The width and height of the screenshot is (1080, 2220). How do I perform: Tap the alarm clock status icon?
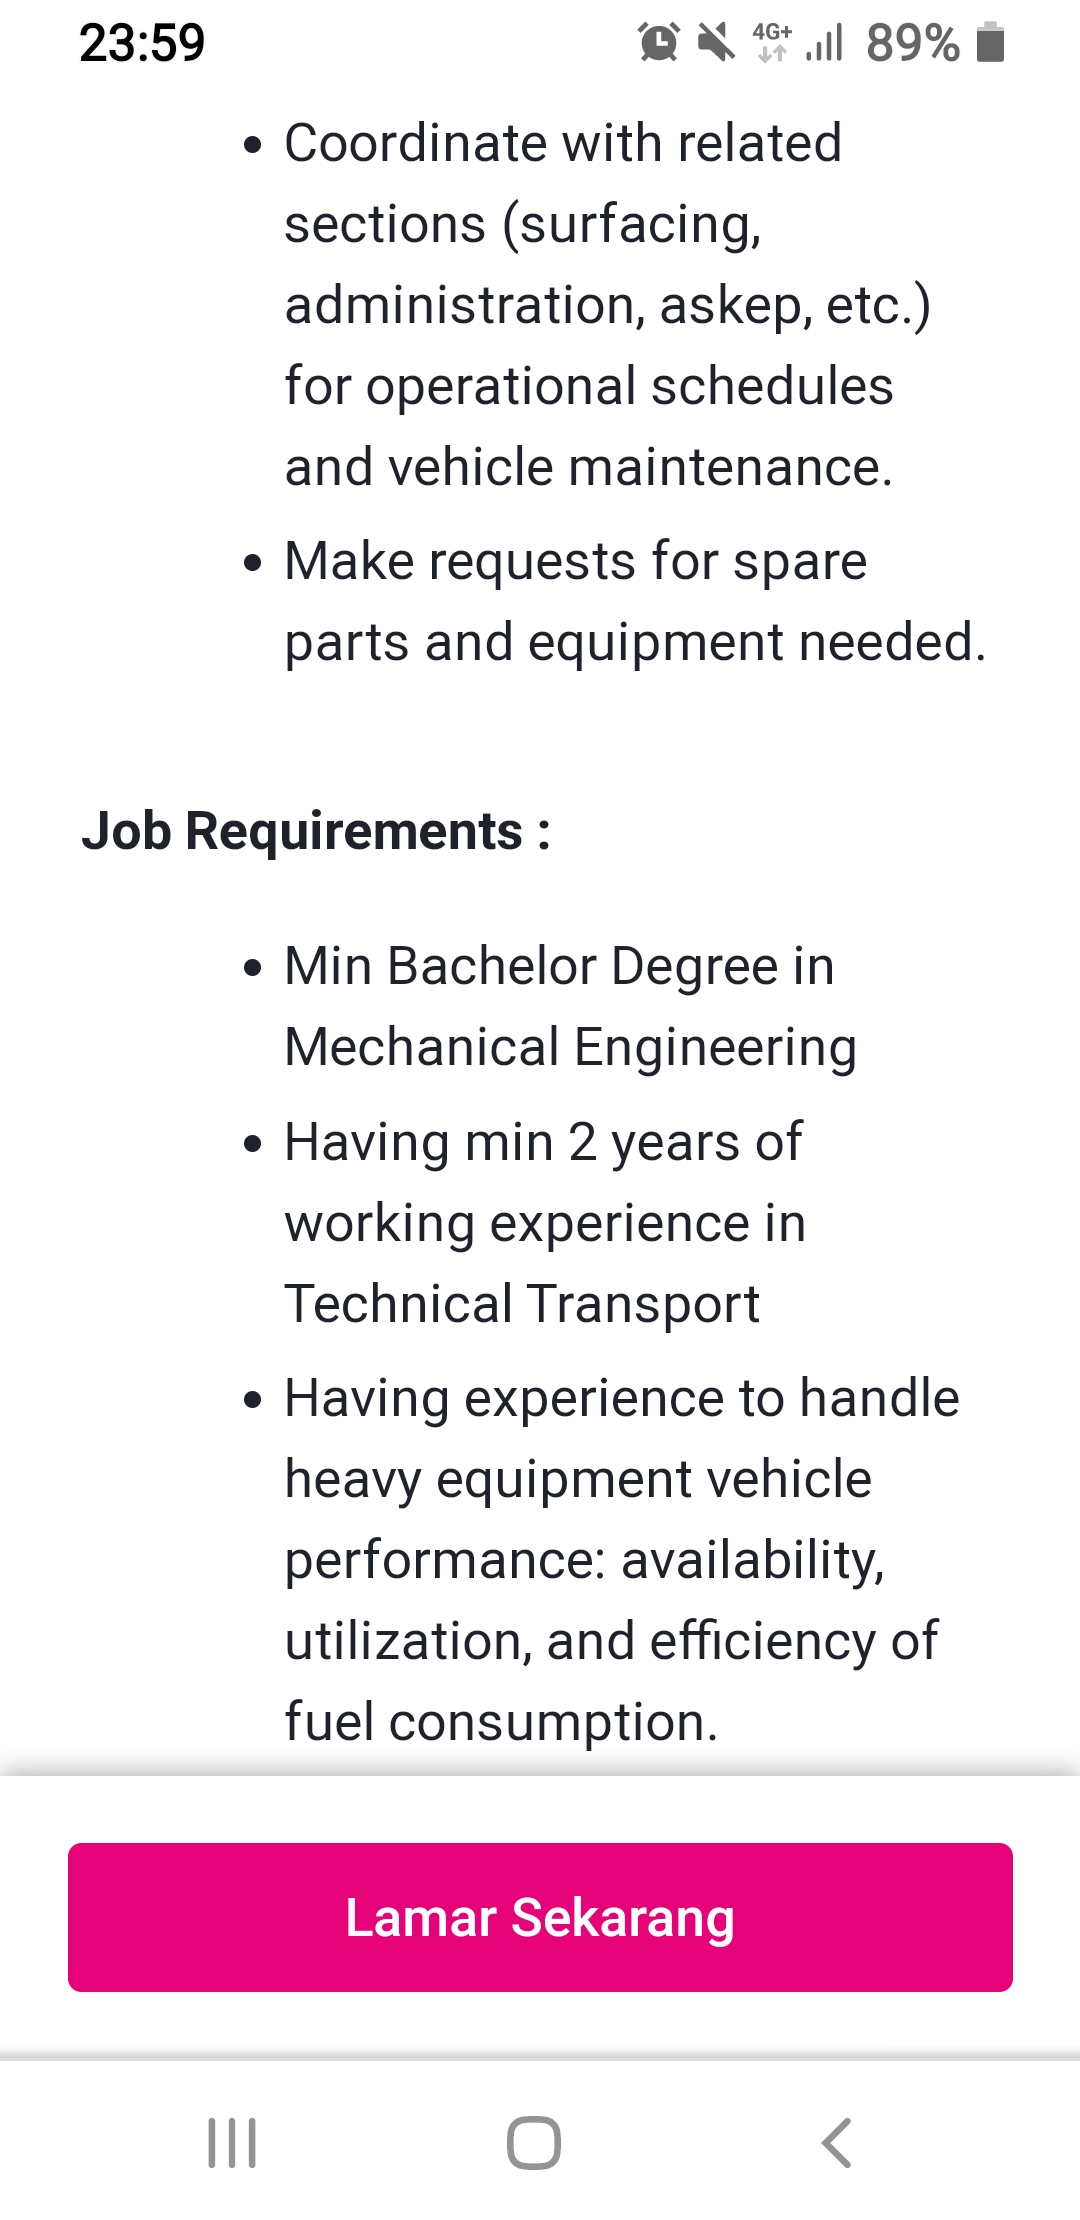pos(659,42)
